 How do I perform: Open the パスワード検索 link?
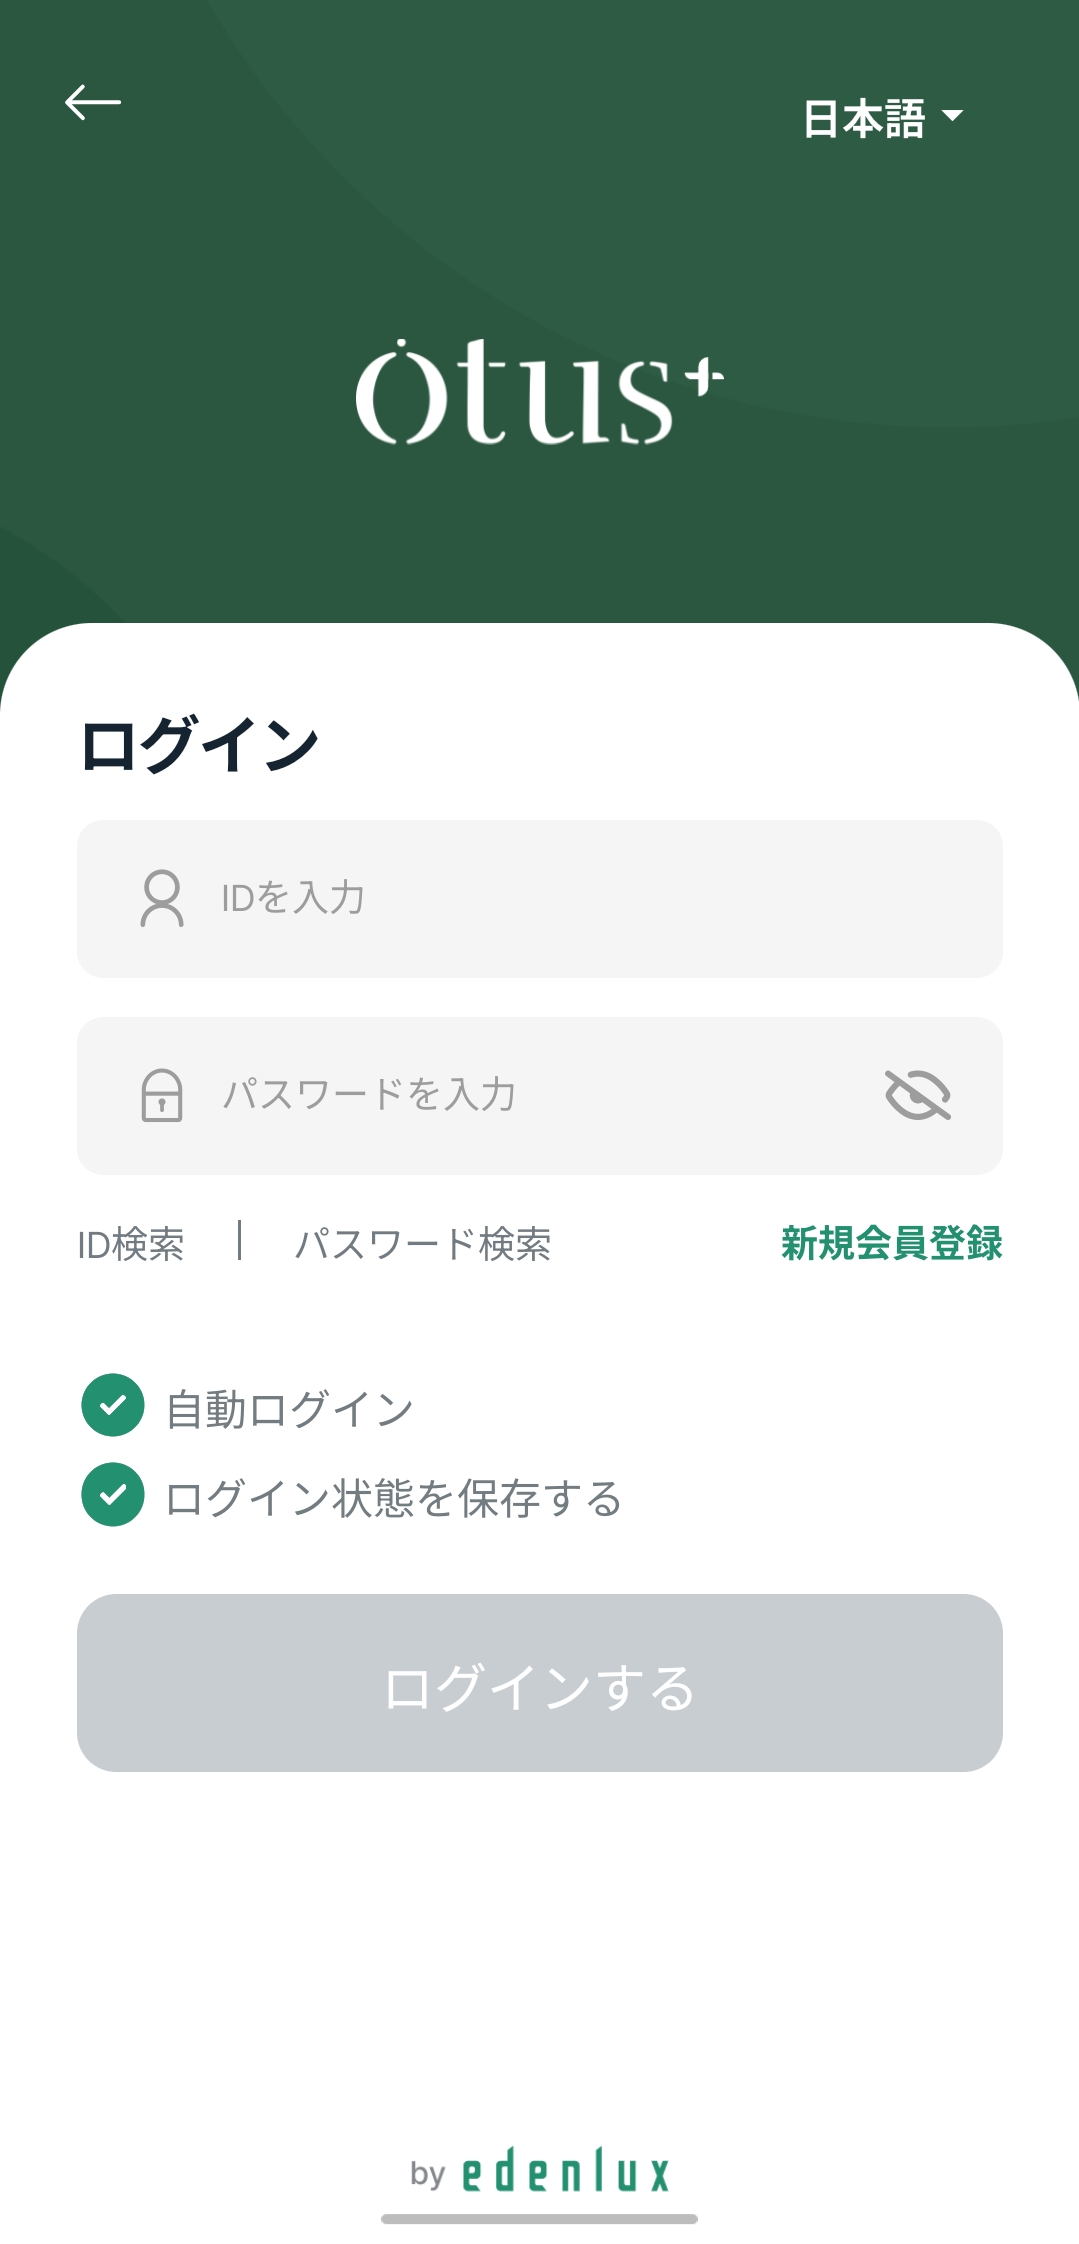(x=423, y=1244)
